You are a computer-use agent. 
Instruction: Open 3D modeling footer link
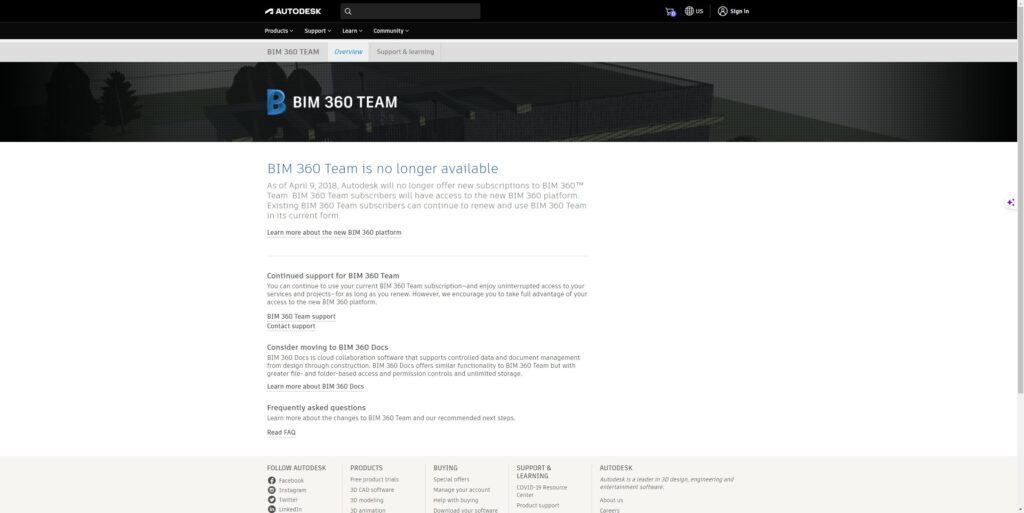(x=367, y=500)
